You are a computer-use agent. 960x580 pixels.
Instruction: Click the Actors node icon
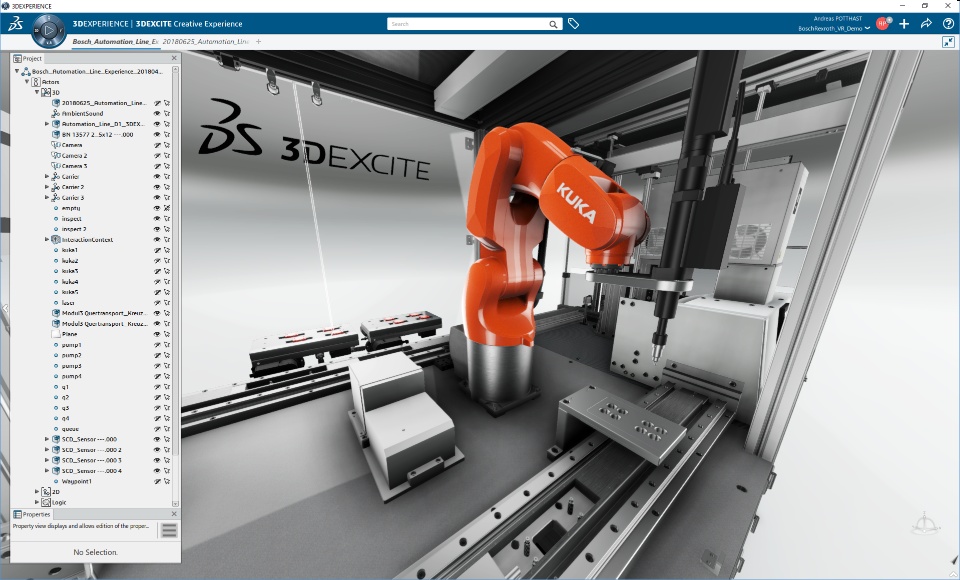36,81
